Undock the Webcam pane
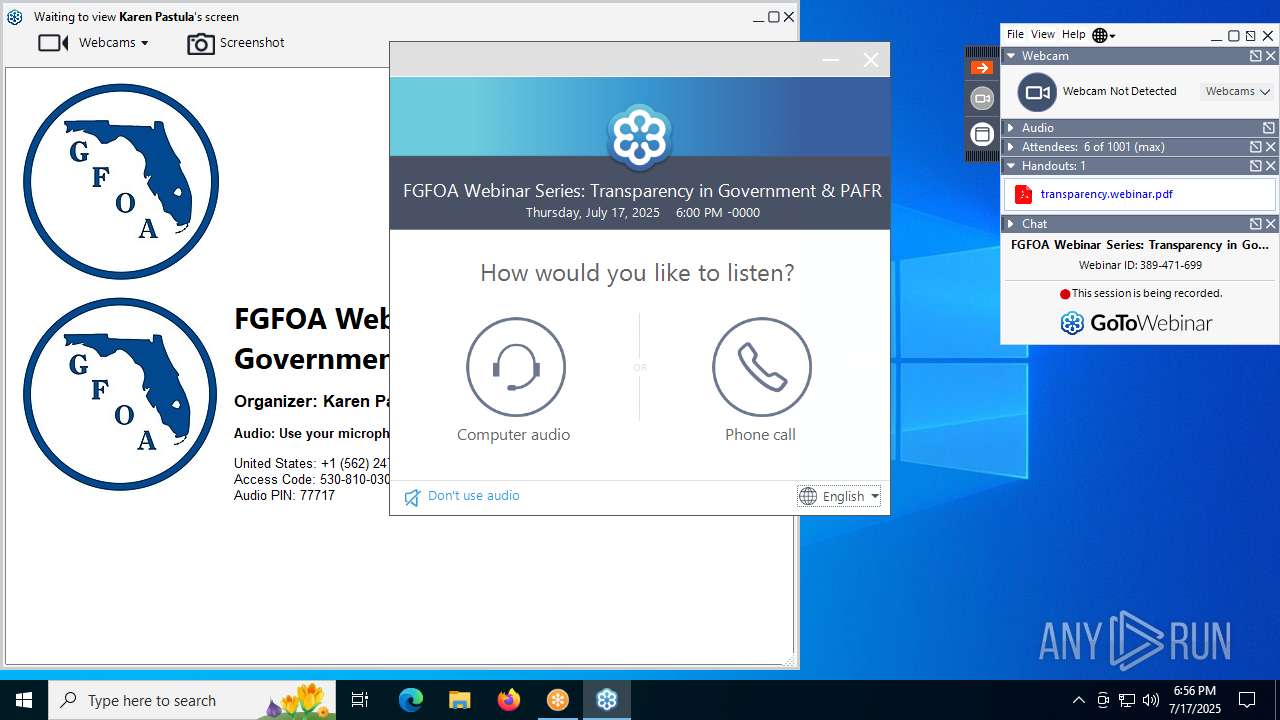This screenshot has height=720, width=1280. (1256, 56)
